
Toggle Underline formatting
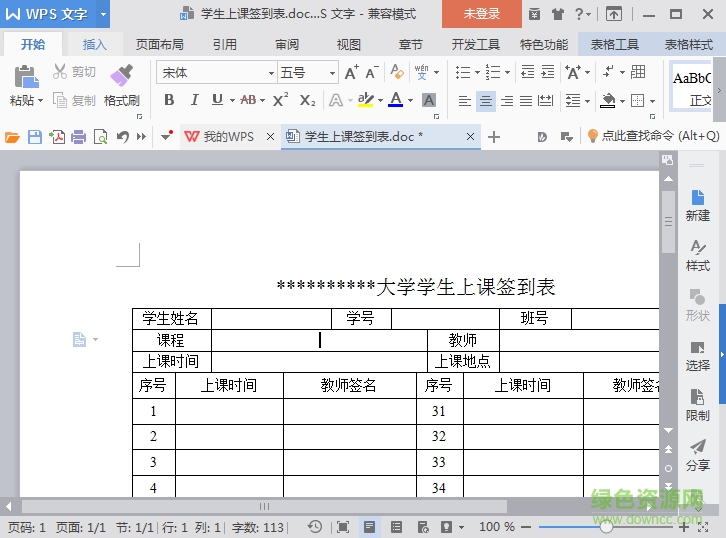click(x=217, y=100)
